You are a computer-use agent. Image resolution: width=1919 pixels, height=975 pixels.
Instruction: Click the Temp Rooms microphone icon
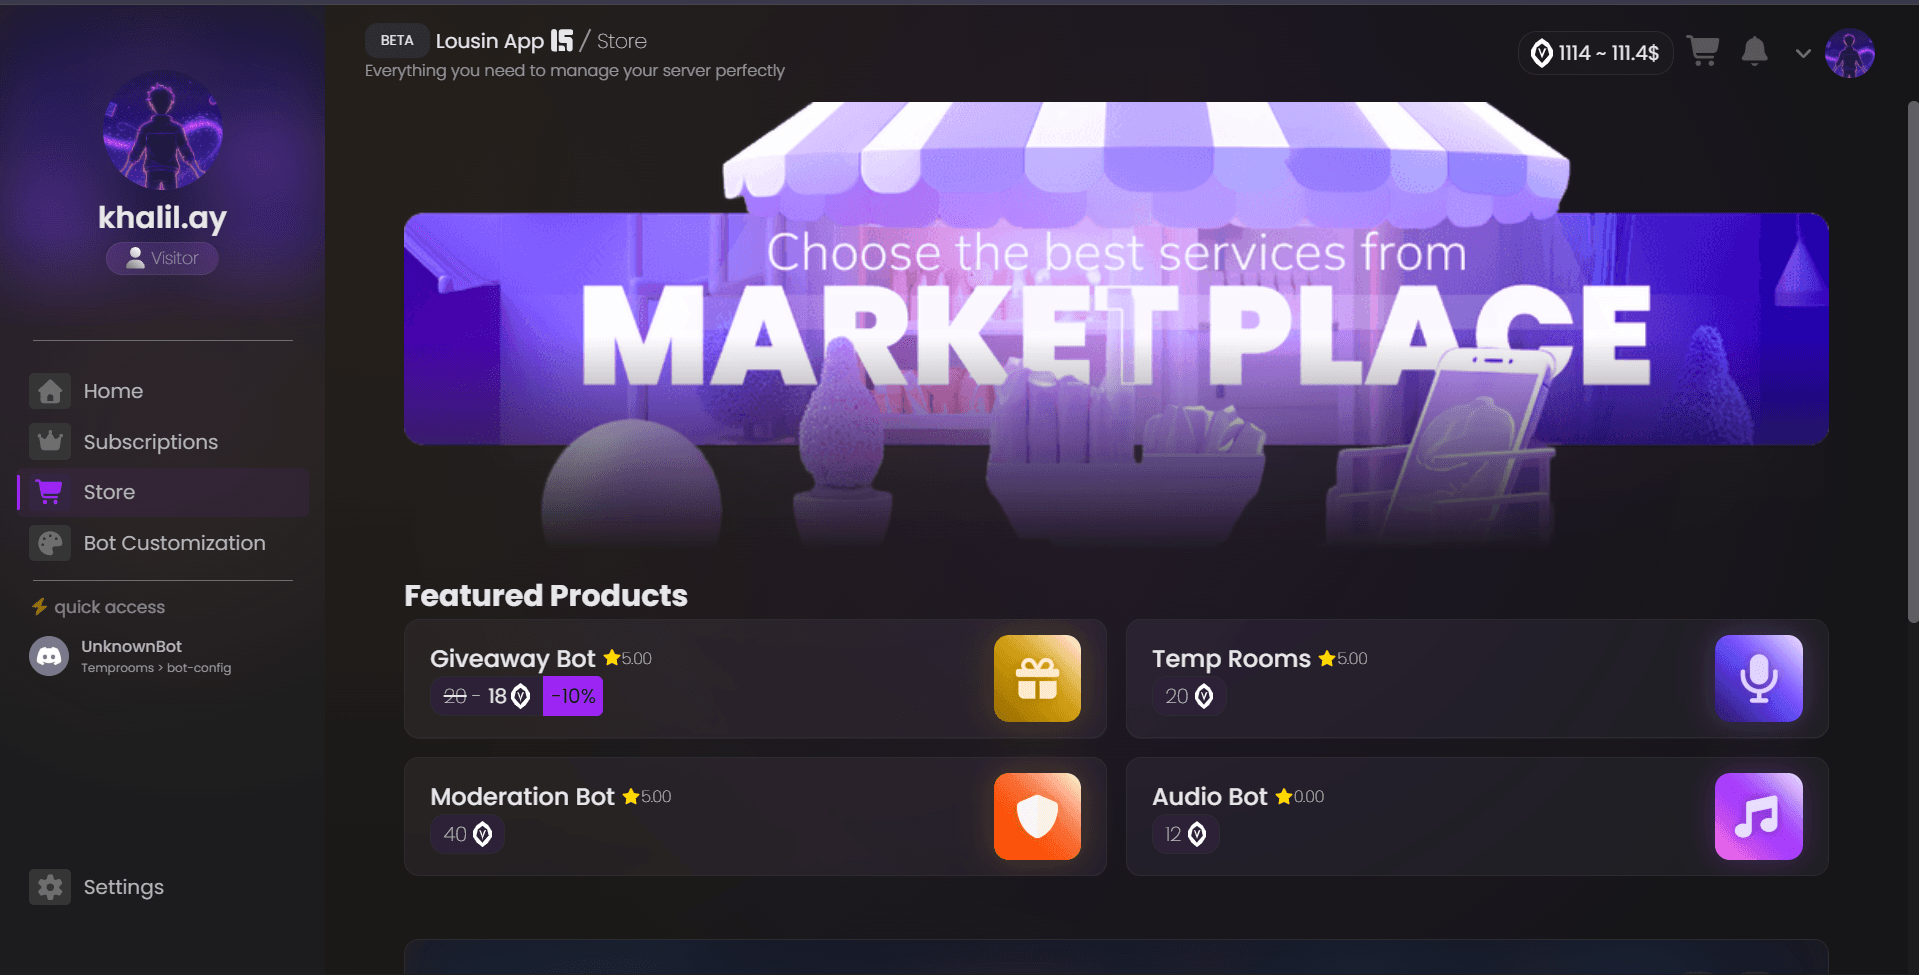[1758, 678]
